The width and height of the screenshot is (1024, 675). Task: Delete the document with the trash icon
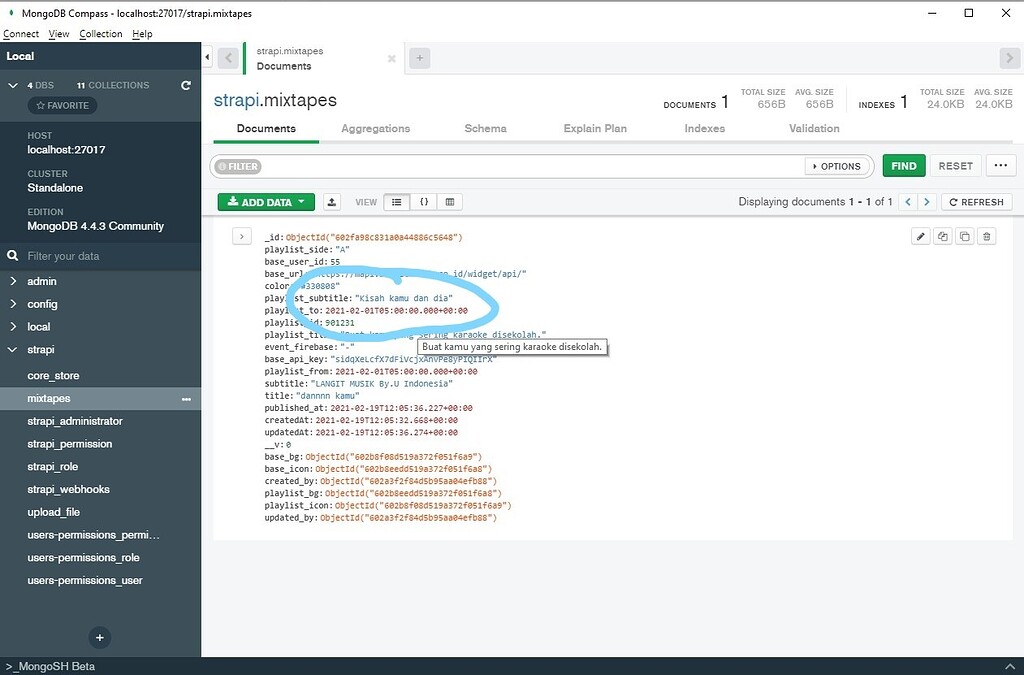pyautogui.click(x=986, y=236)
